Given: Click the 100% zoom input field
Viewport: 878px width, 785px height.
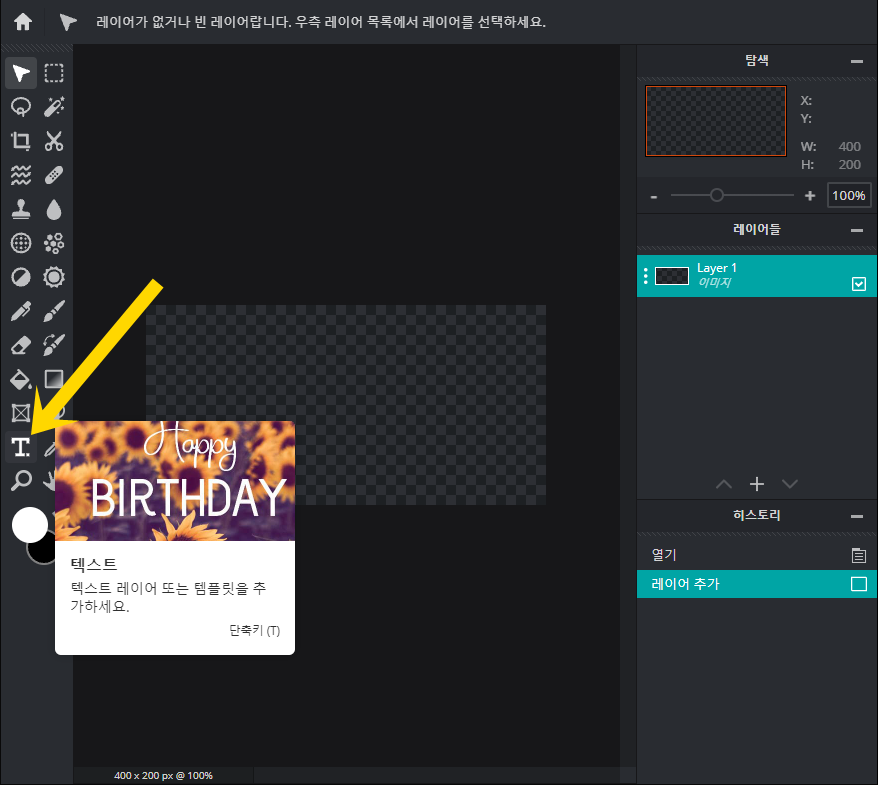Looking at the screenshot, I should point(848,195).
